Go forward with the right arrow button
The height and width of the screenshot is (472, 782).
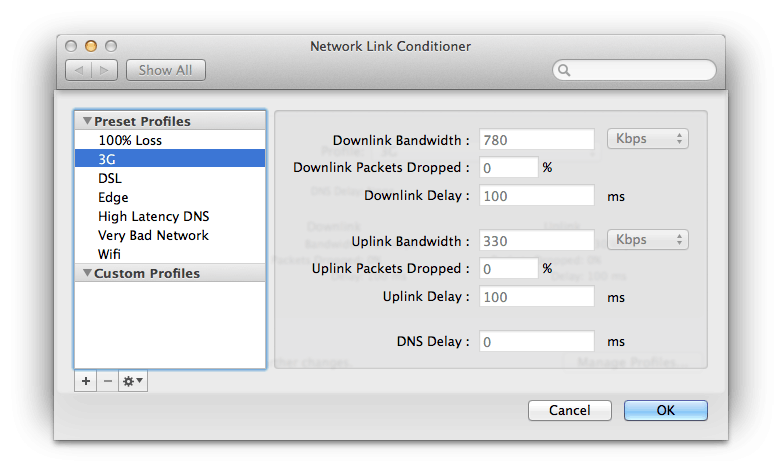tap(106, 70)
